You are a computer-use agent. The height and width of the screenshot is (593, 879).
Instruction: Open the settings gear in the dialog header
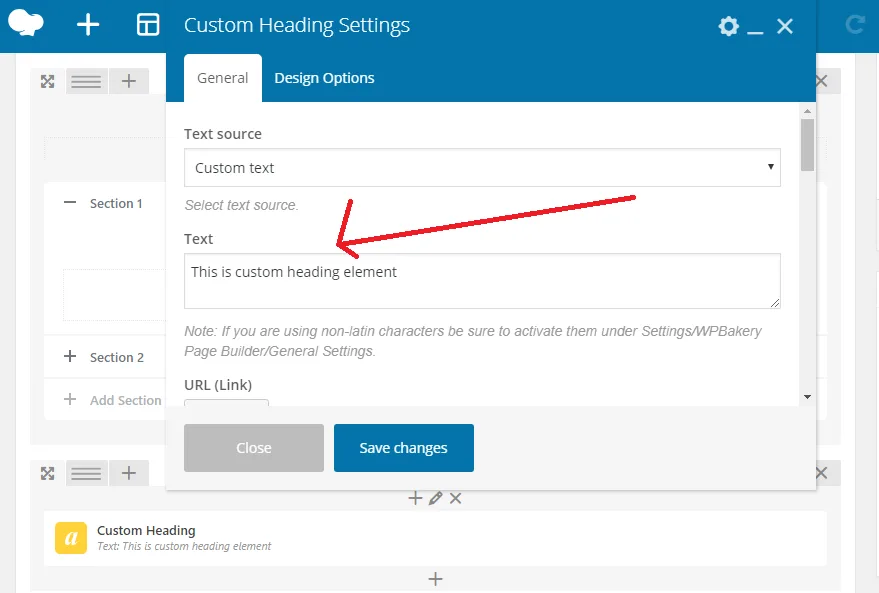pos(729,27)
